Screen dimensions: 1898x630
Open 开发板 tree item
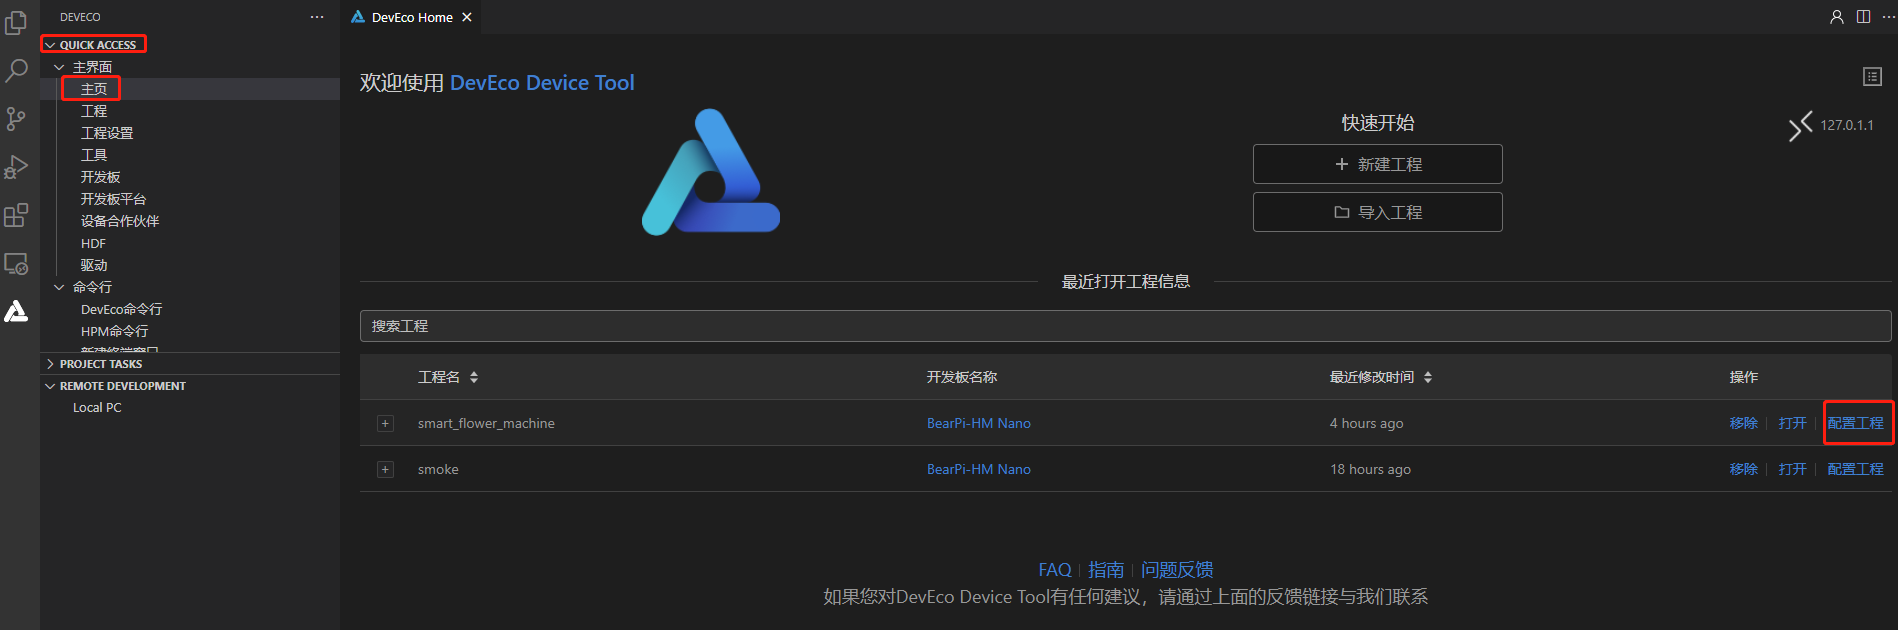click(x=101, y=177)
